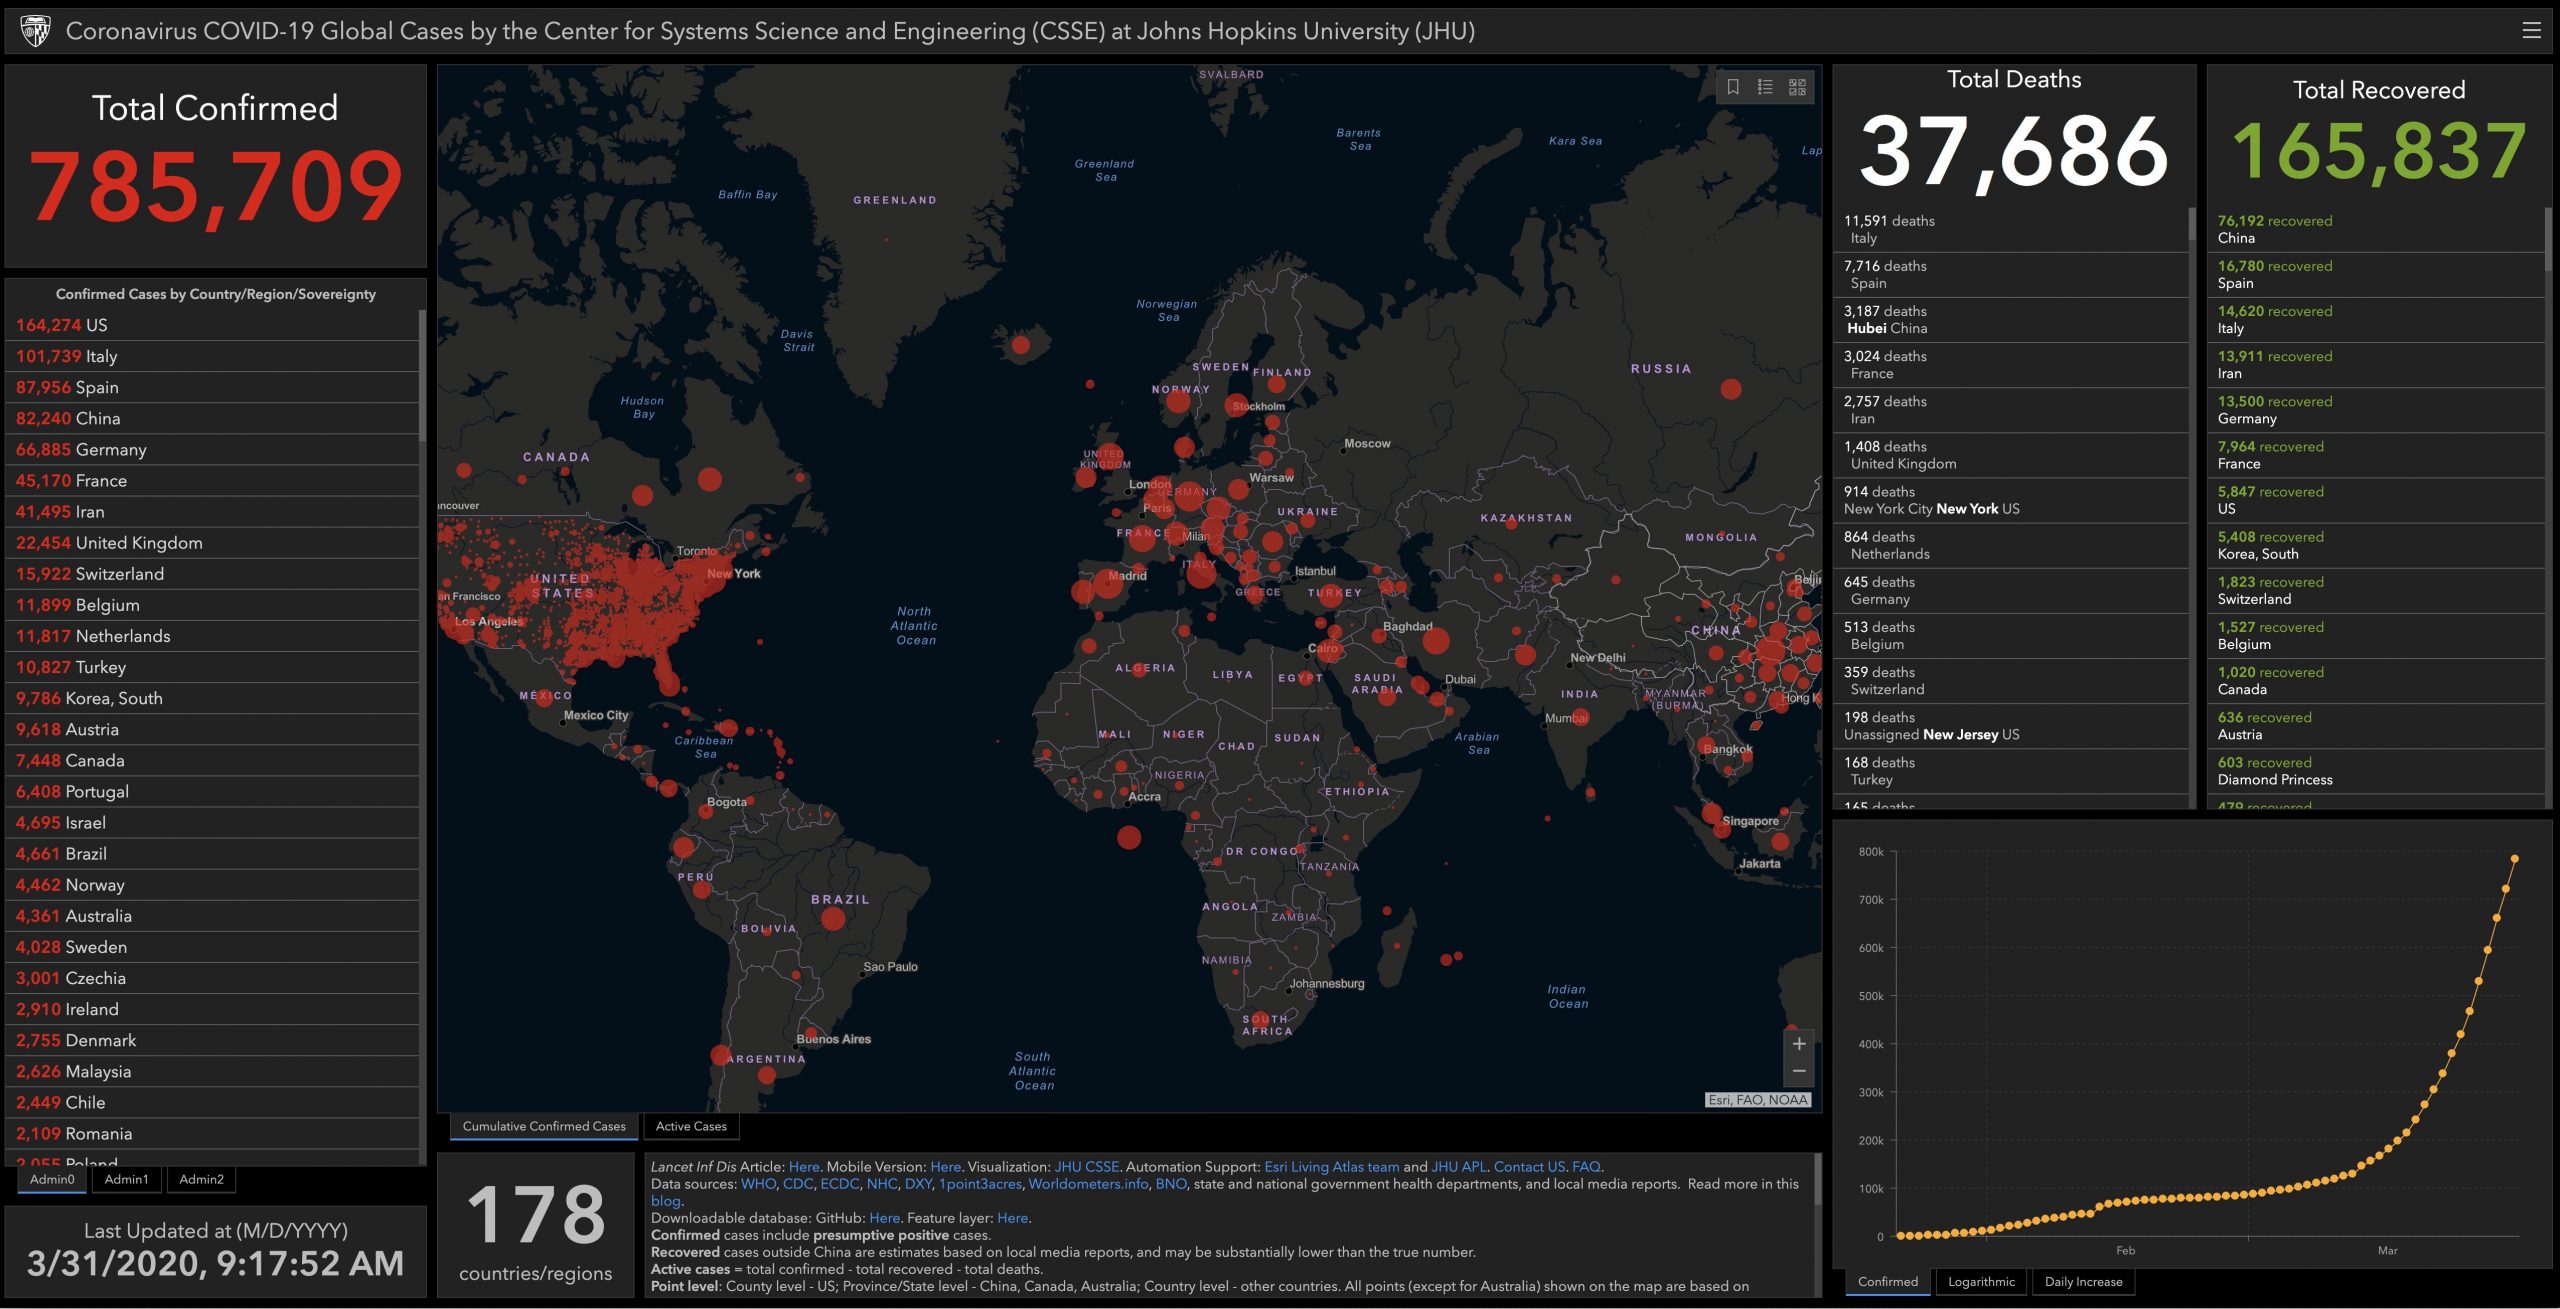Select the Admin2 list tab

click(x=201, y=1180)
